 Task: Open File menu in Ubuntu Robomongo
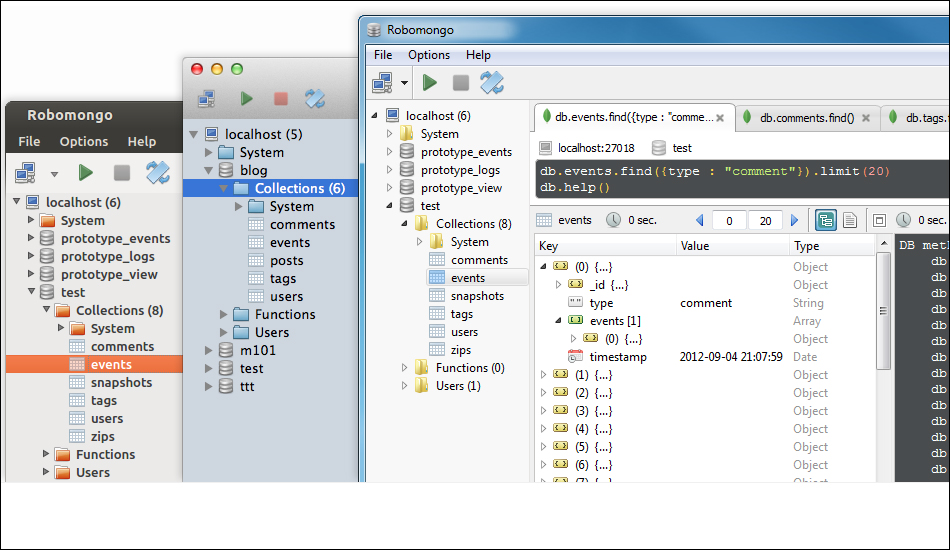click(x=29, y=142)
